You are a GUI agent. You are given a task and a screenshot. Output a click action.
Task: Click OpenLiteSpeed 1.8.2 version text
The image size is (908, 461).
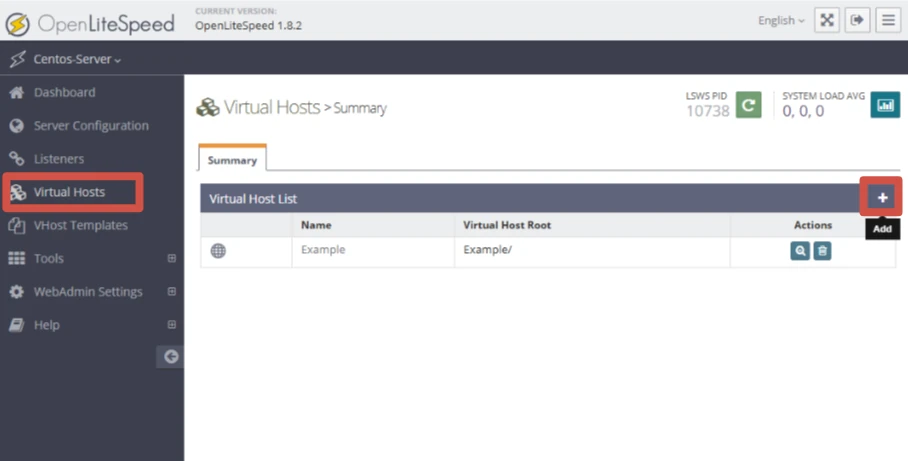248,25
